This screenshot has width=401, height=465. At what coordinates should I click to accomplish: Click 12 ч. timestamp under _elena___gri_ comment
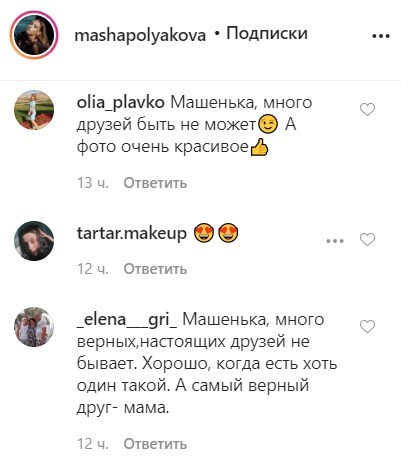[x=93, y=444]
